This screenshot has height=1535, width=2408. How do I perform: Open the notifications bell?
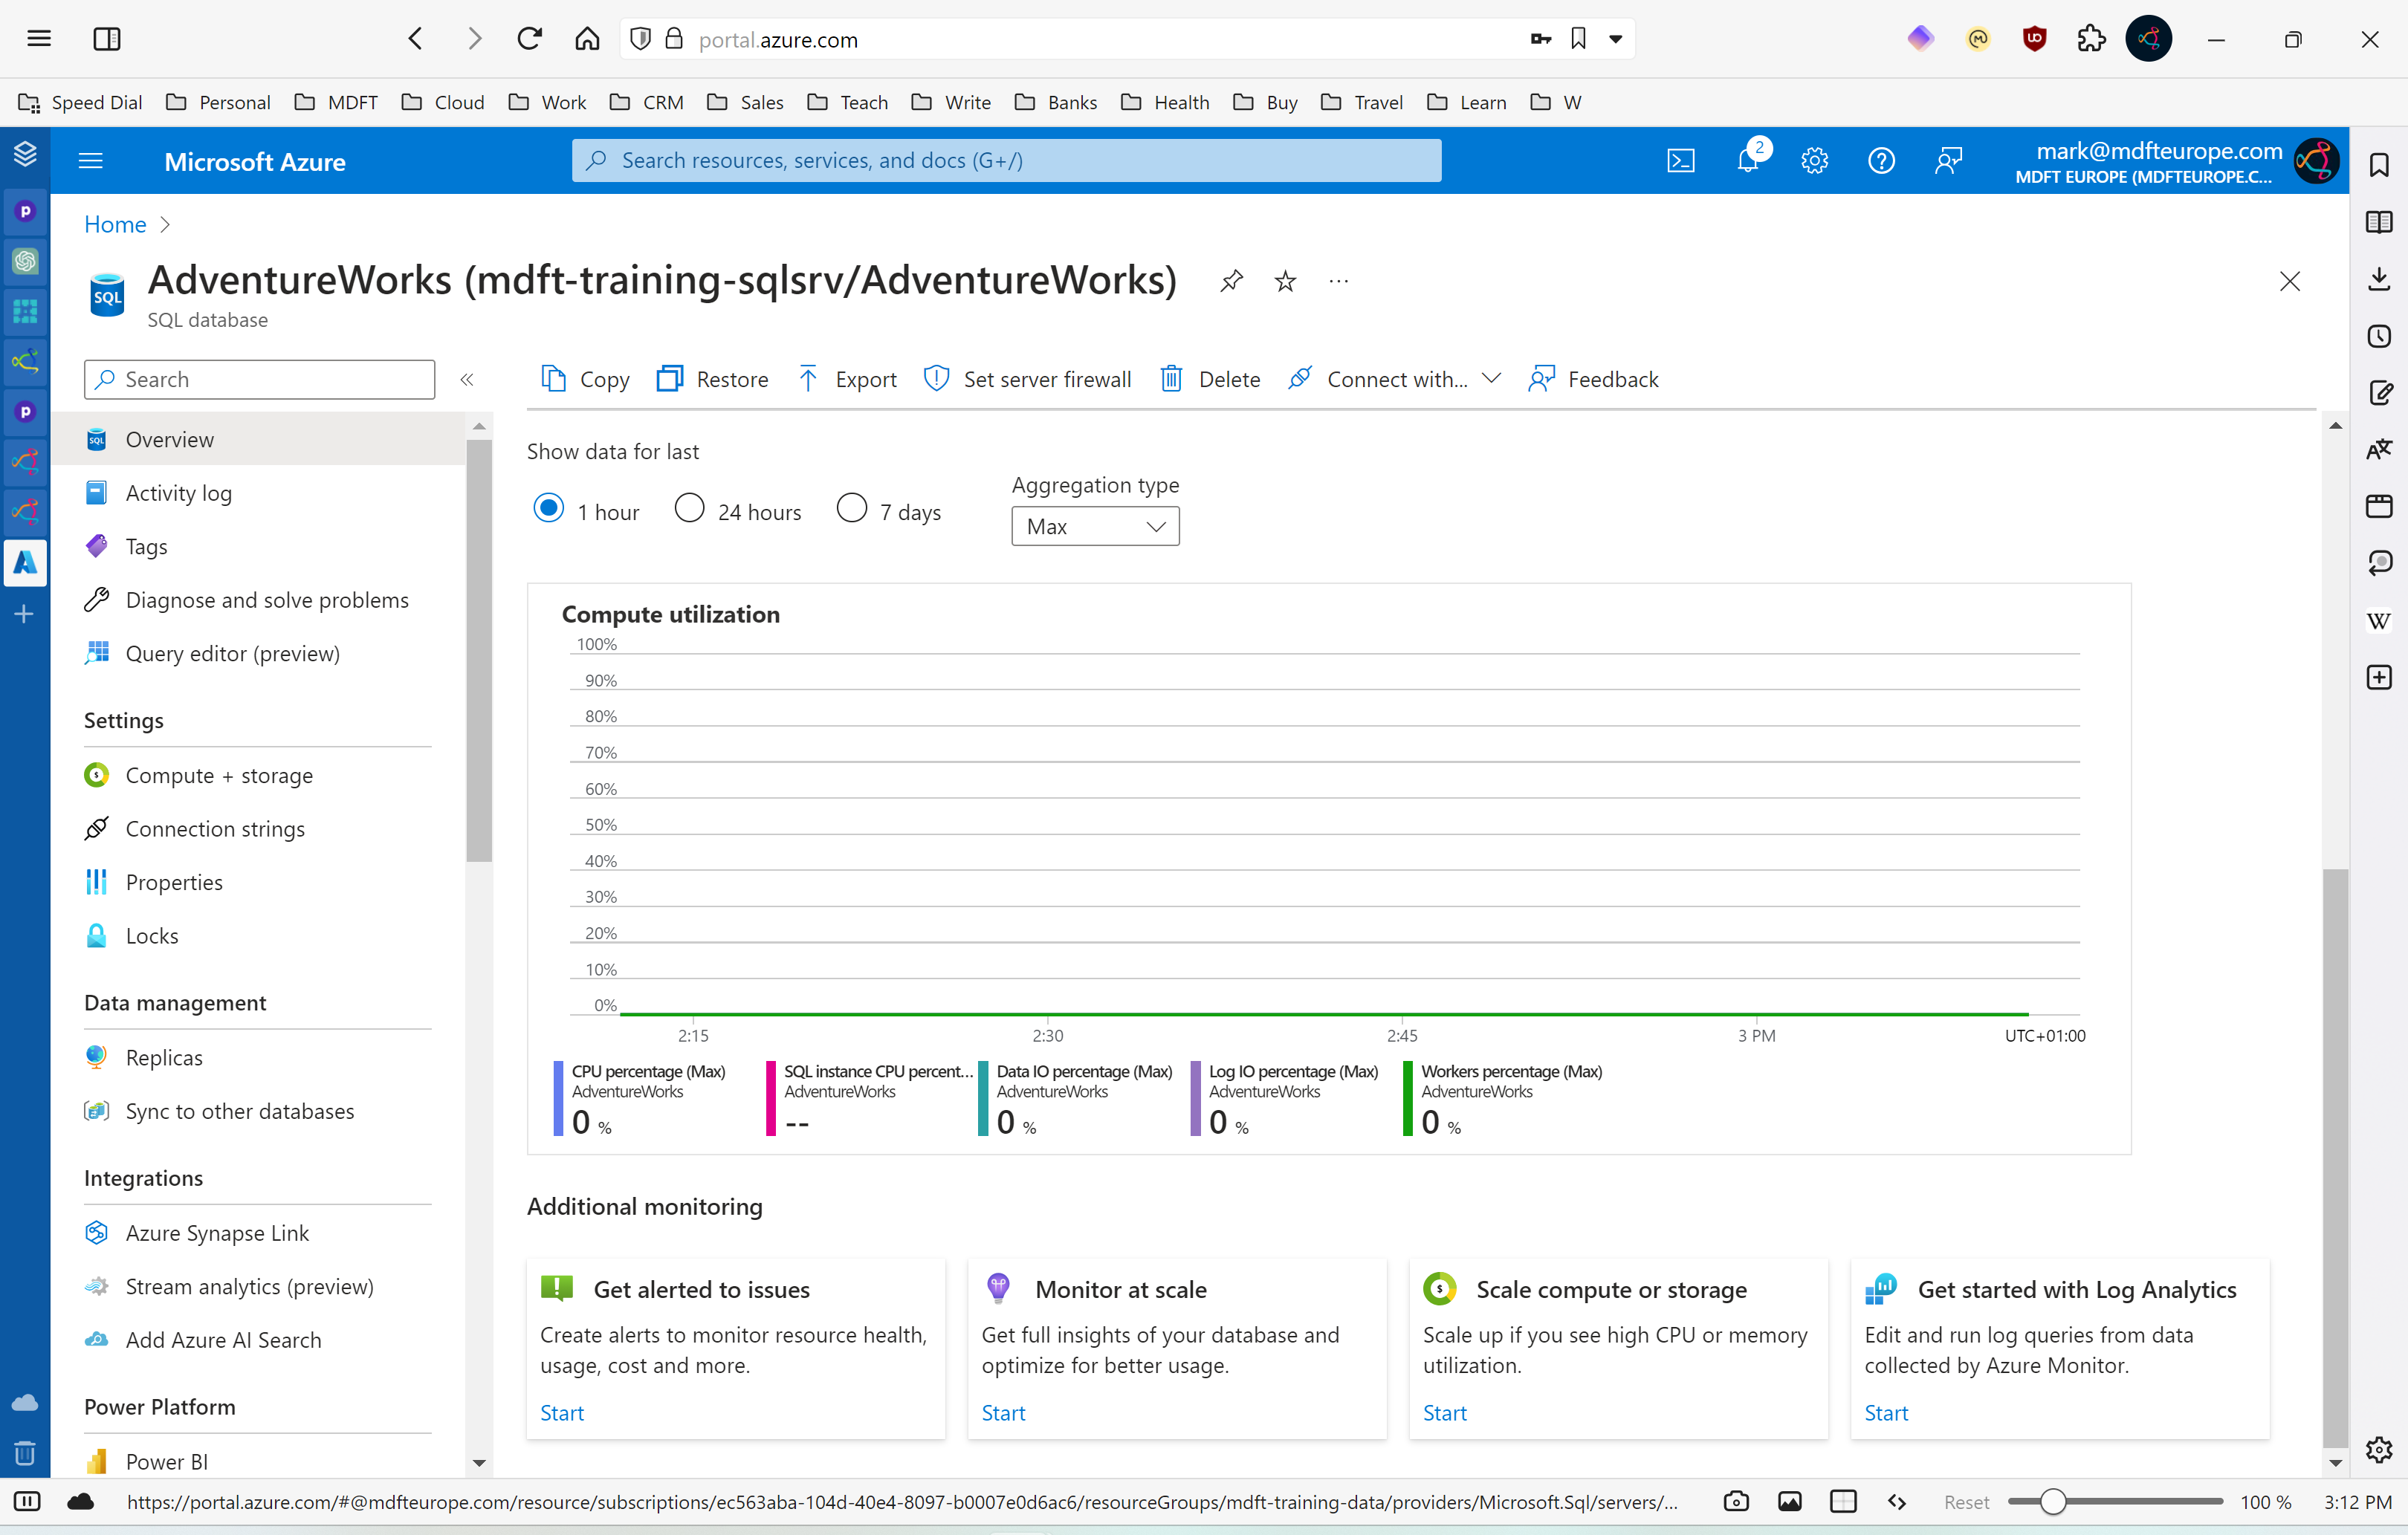click(x=1748, y=161)
